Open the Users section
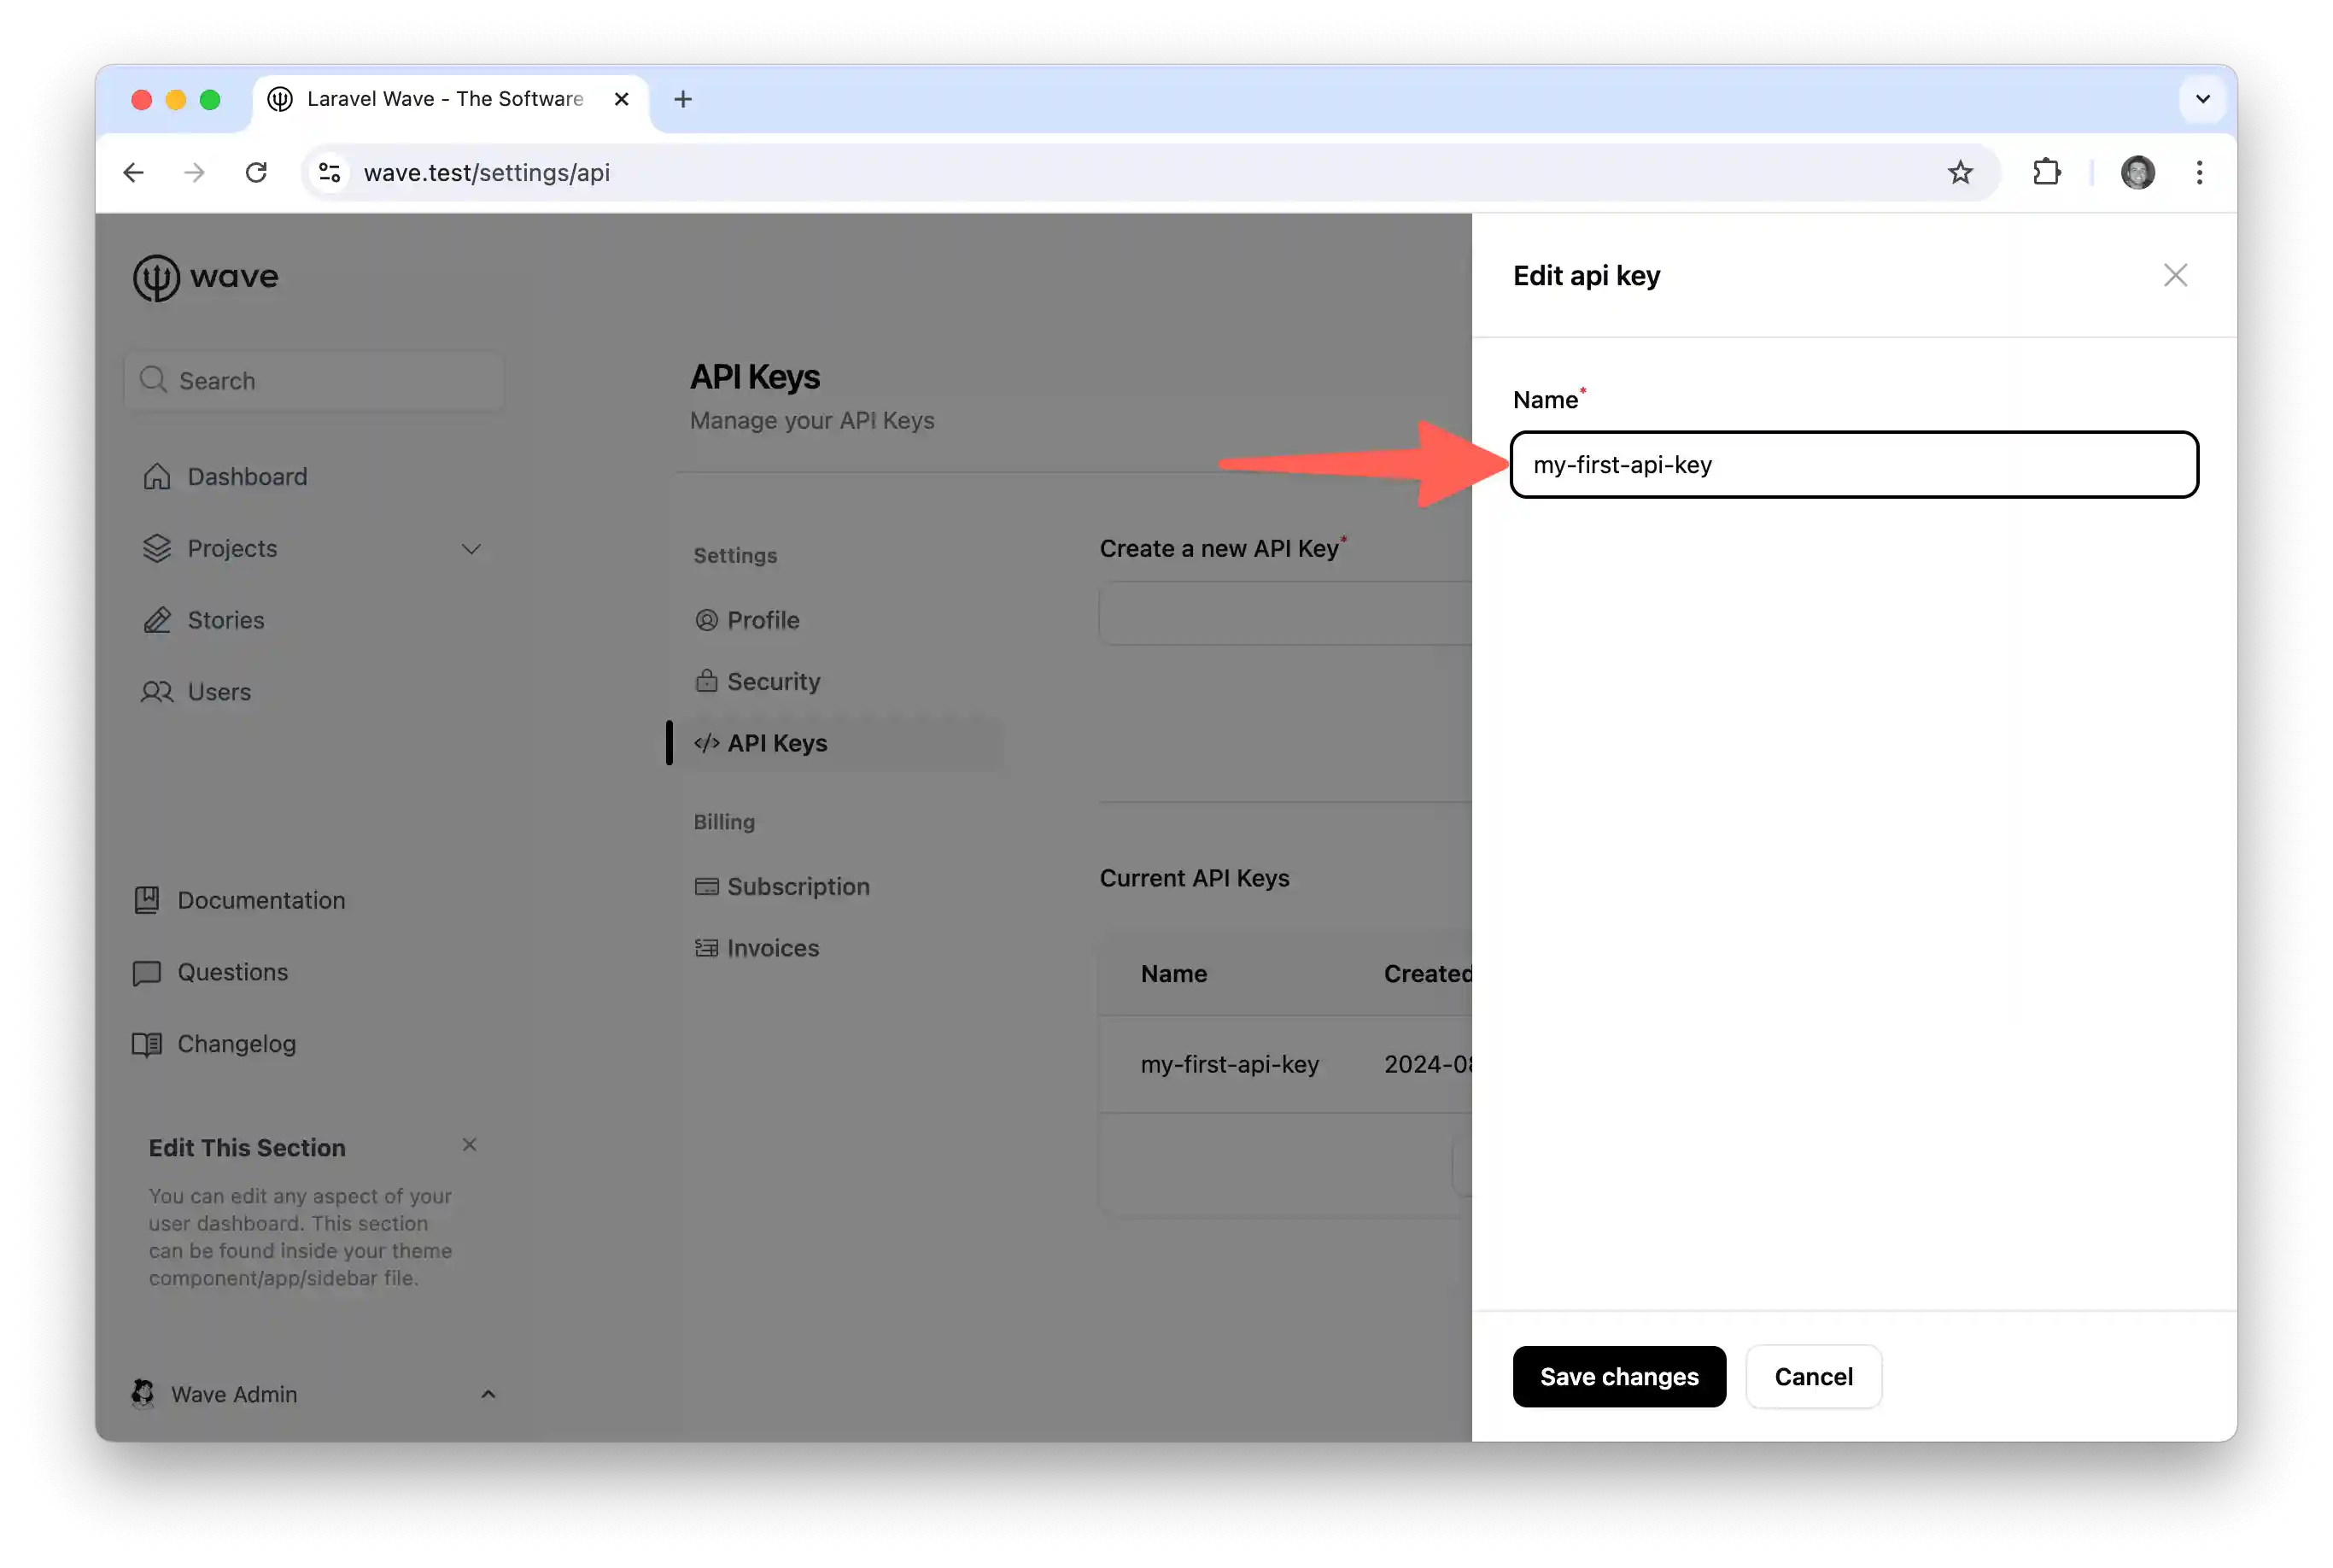The height and width of the screenshot is (1568, 2333). tap(219, 691)
